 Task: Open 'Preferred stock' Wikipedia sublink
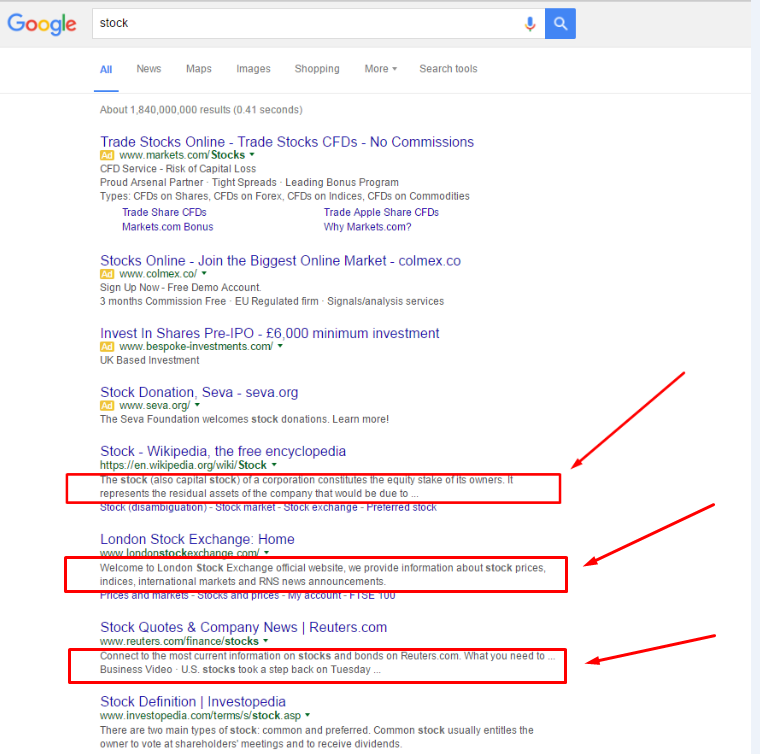tap(401, 507)
